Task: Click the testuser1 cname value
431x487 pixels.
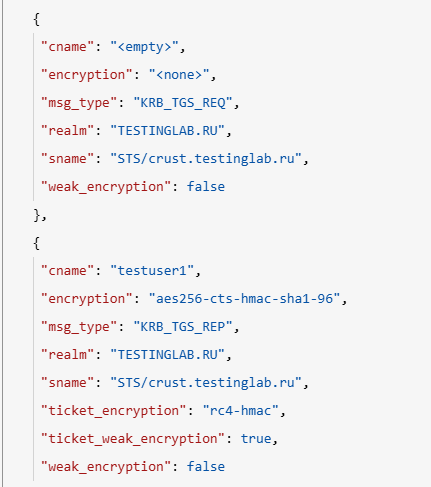Action: 152,271
